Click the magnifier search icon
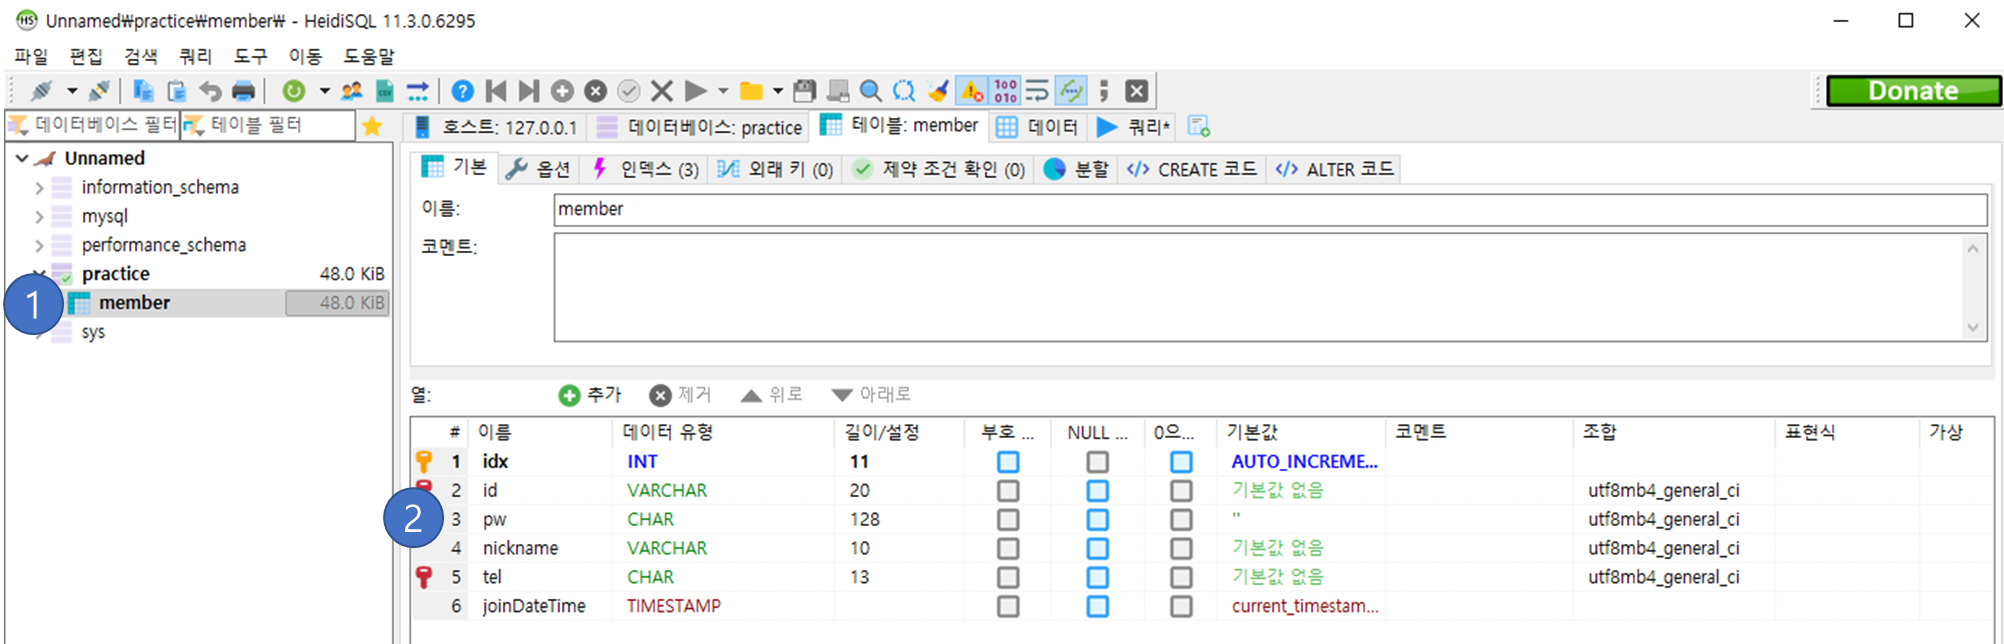 tap(871, 91)
